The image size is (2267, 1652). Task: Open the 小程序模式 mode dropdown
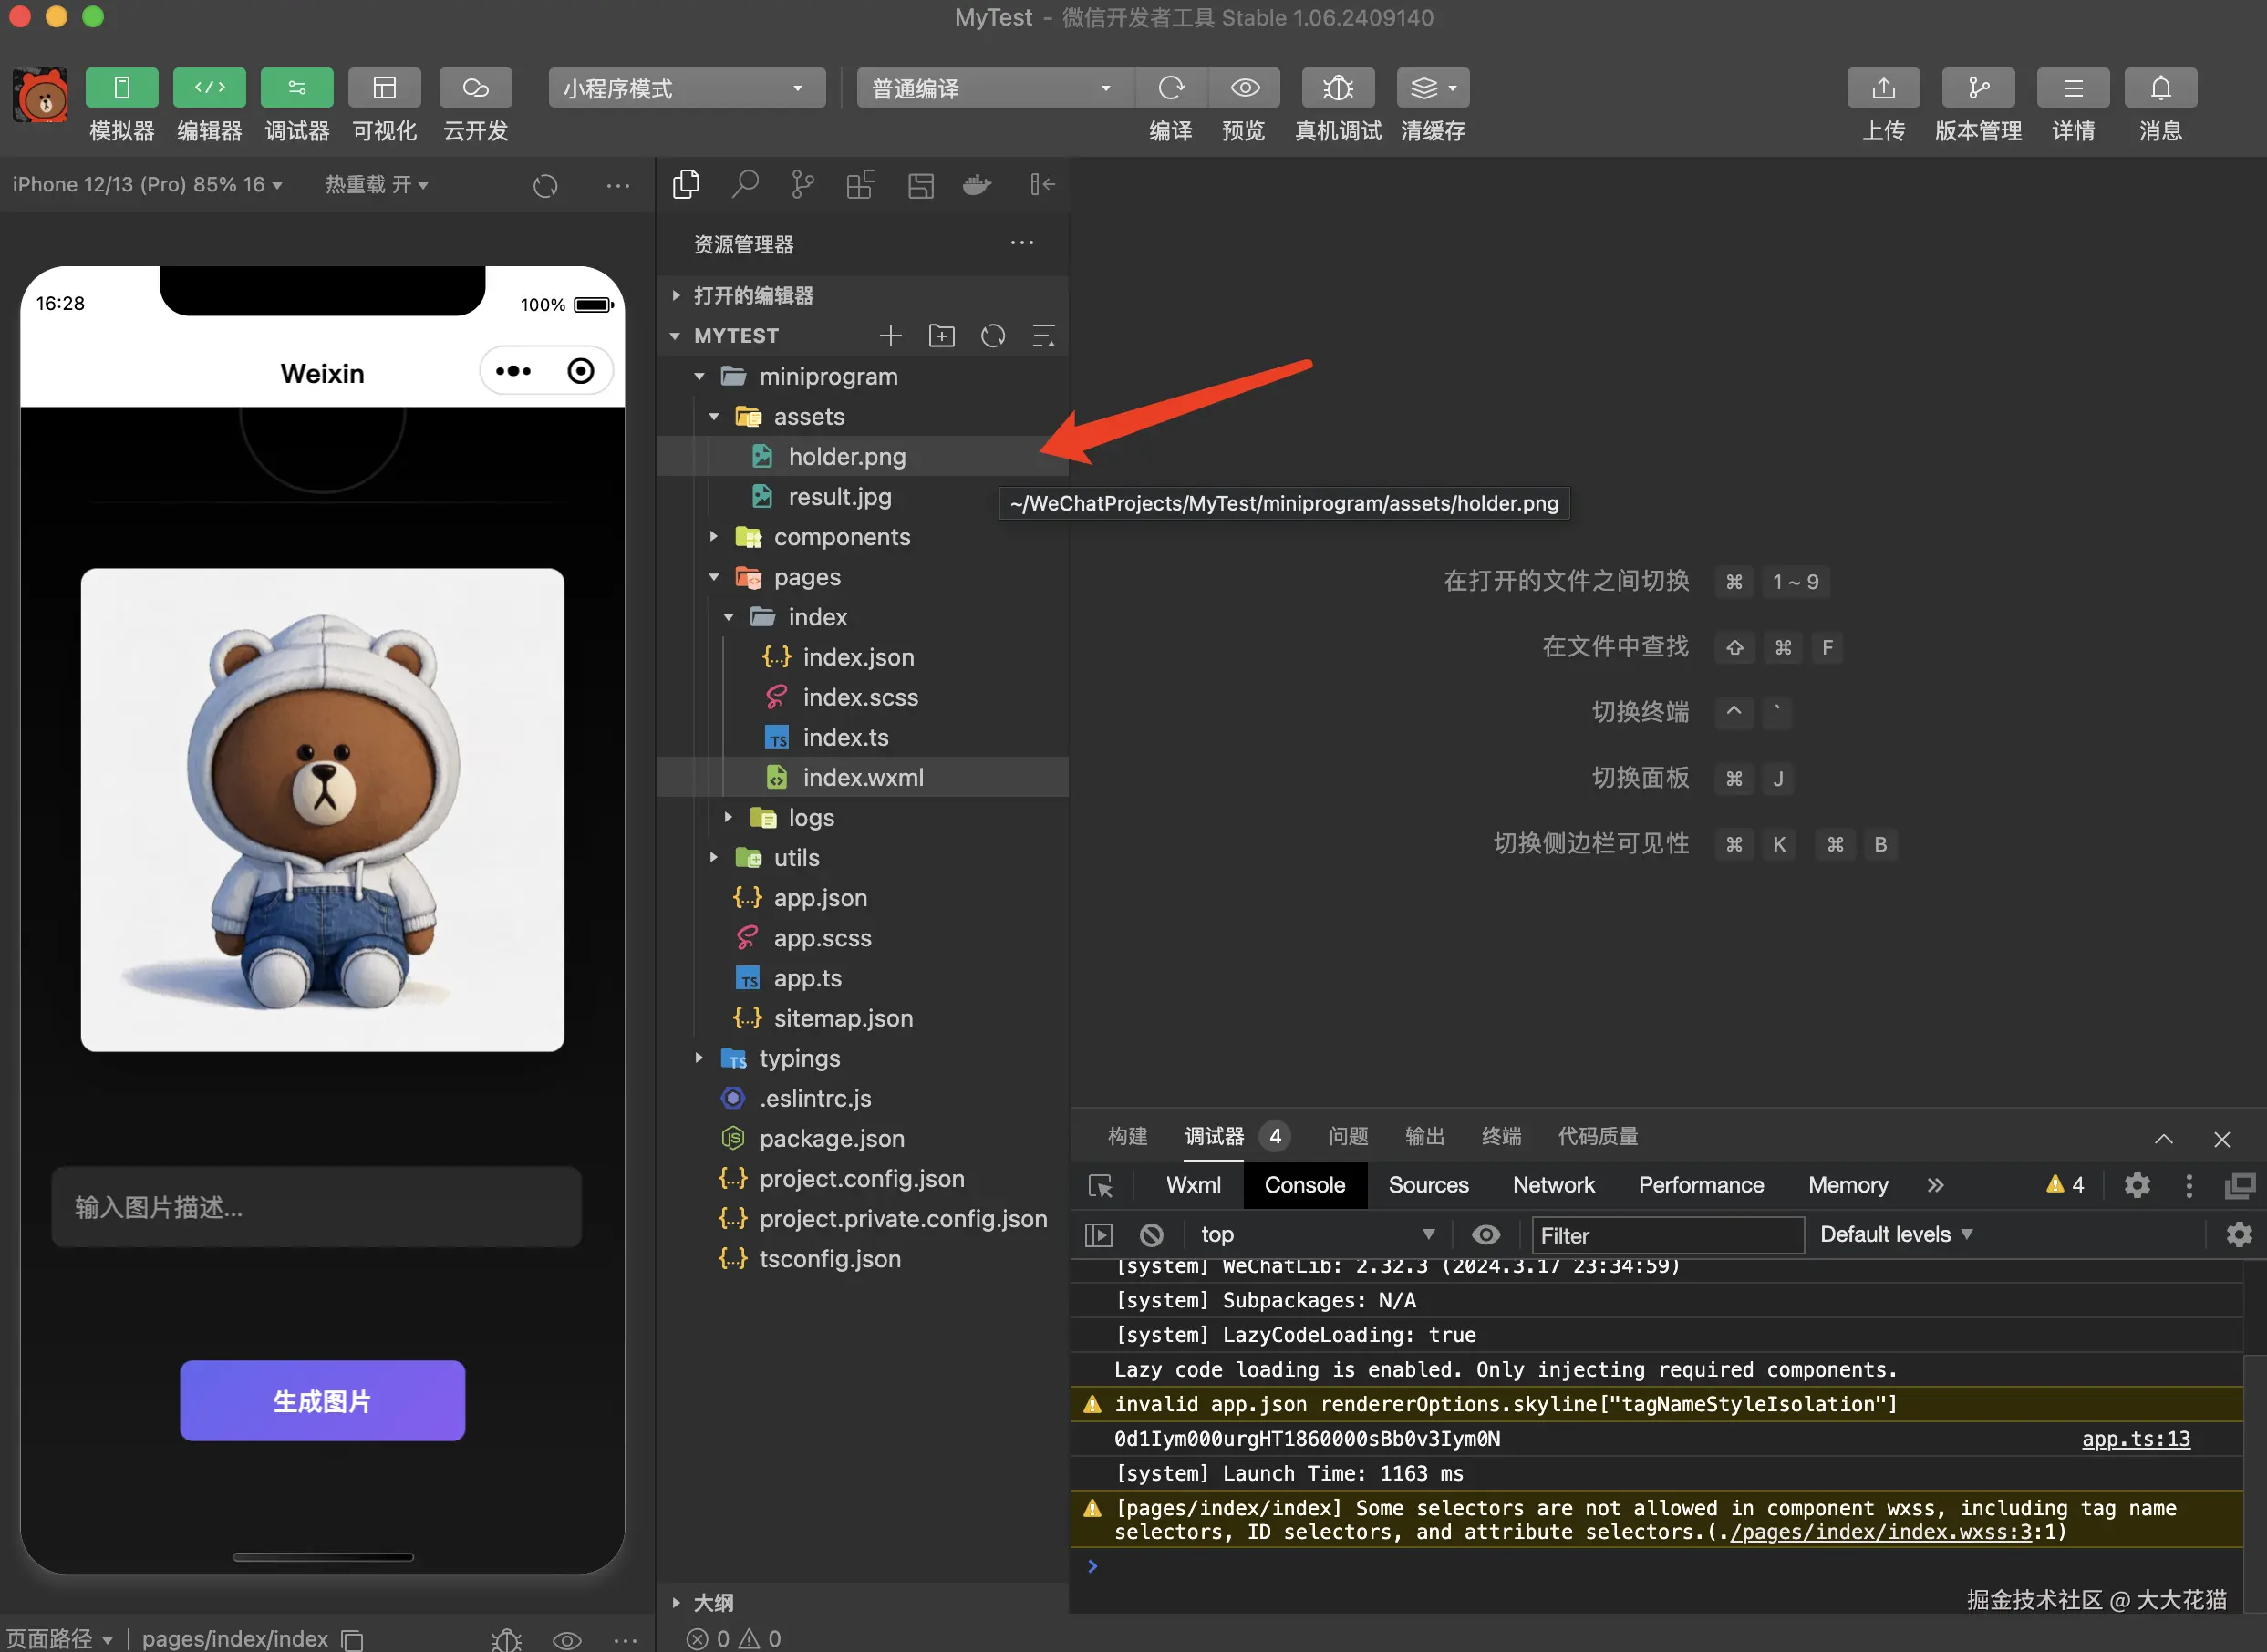[686, 88]
